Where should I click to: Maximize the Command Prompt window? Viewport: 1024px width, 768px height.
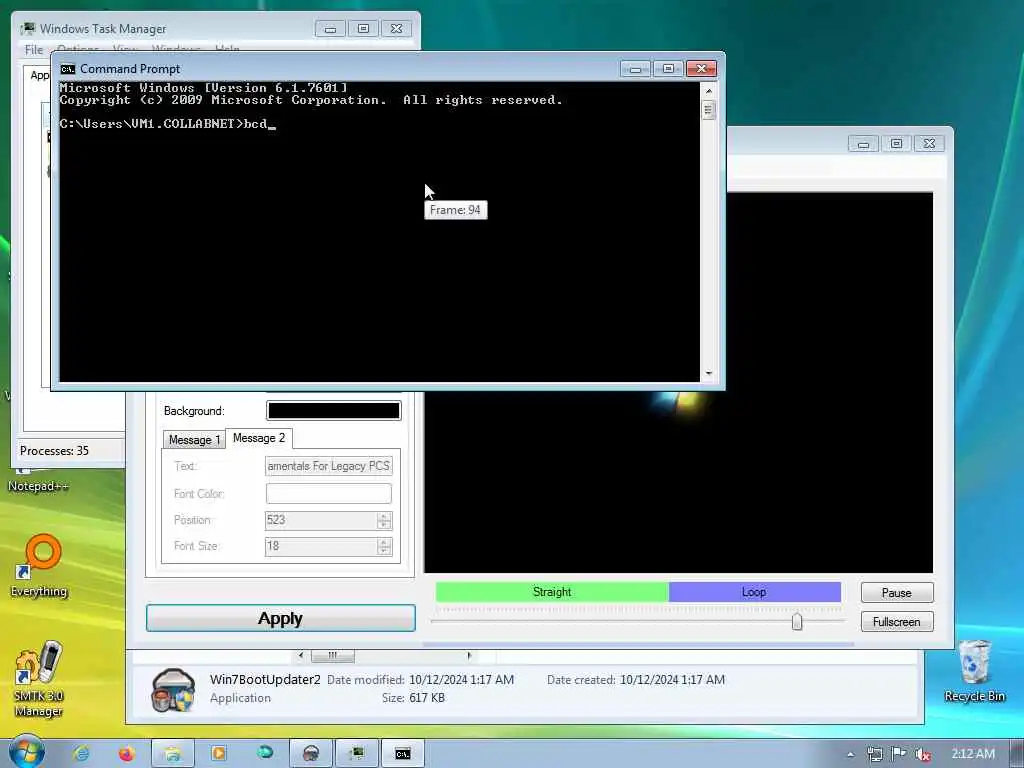click(668, 69)
